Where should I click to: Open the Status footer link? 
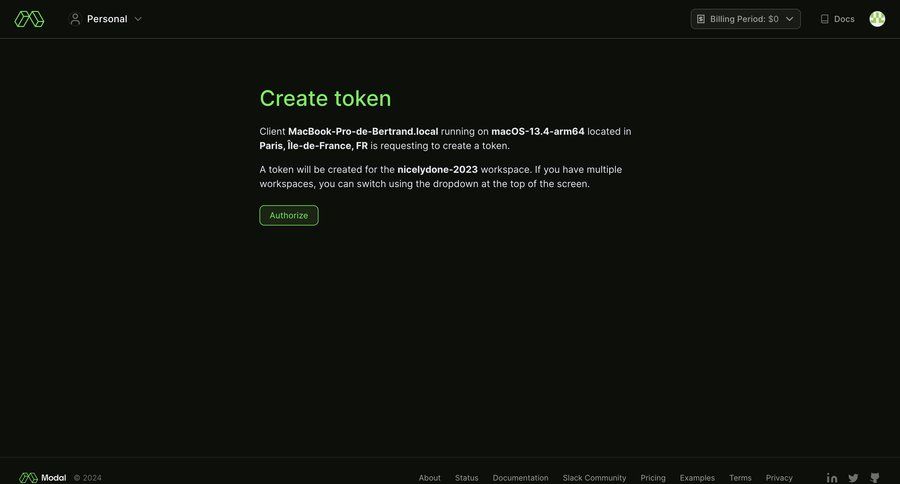pyautogui.click(x=467, y=478)
